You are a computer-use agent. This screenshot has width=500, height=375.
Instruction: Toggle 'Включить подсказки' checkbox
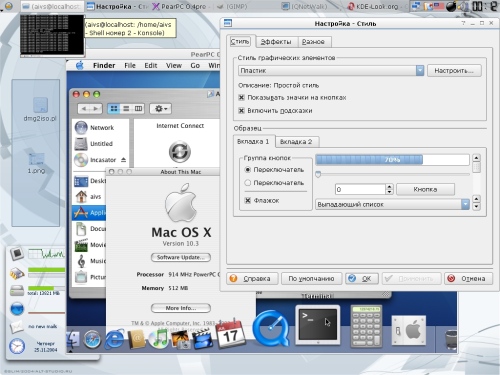coord(242,110)
